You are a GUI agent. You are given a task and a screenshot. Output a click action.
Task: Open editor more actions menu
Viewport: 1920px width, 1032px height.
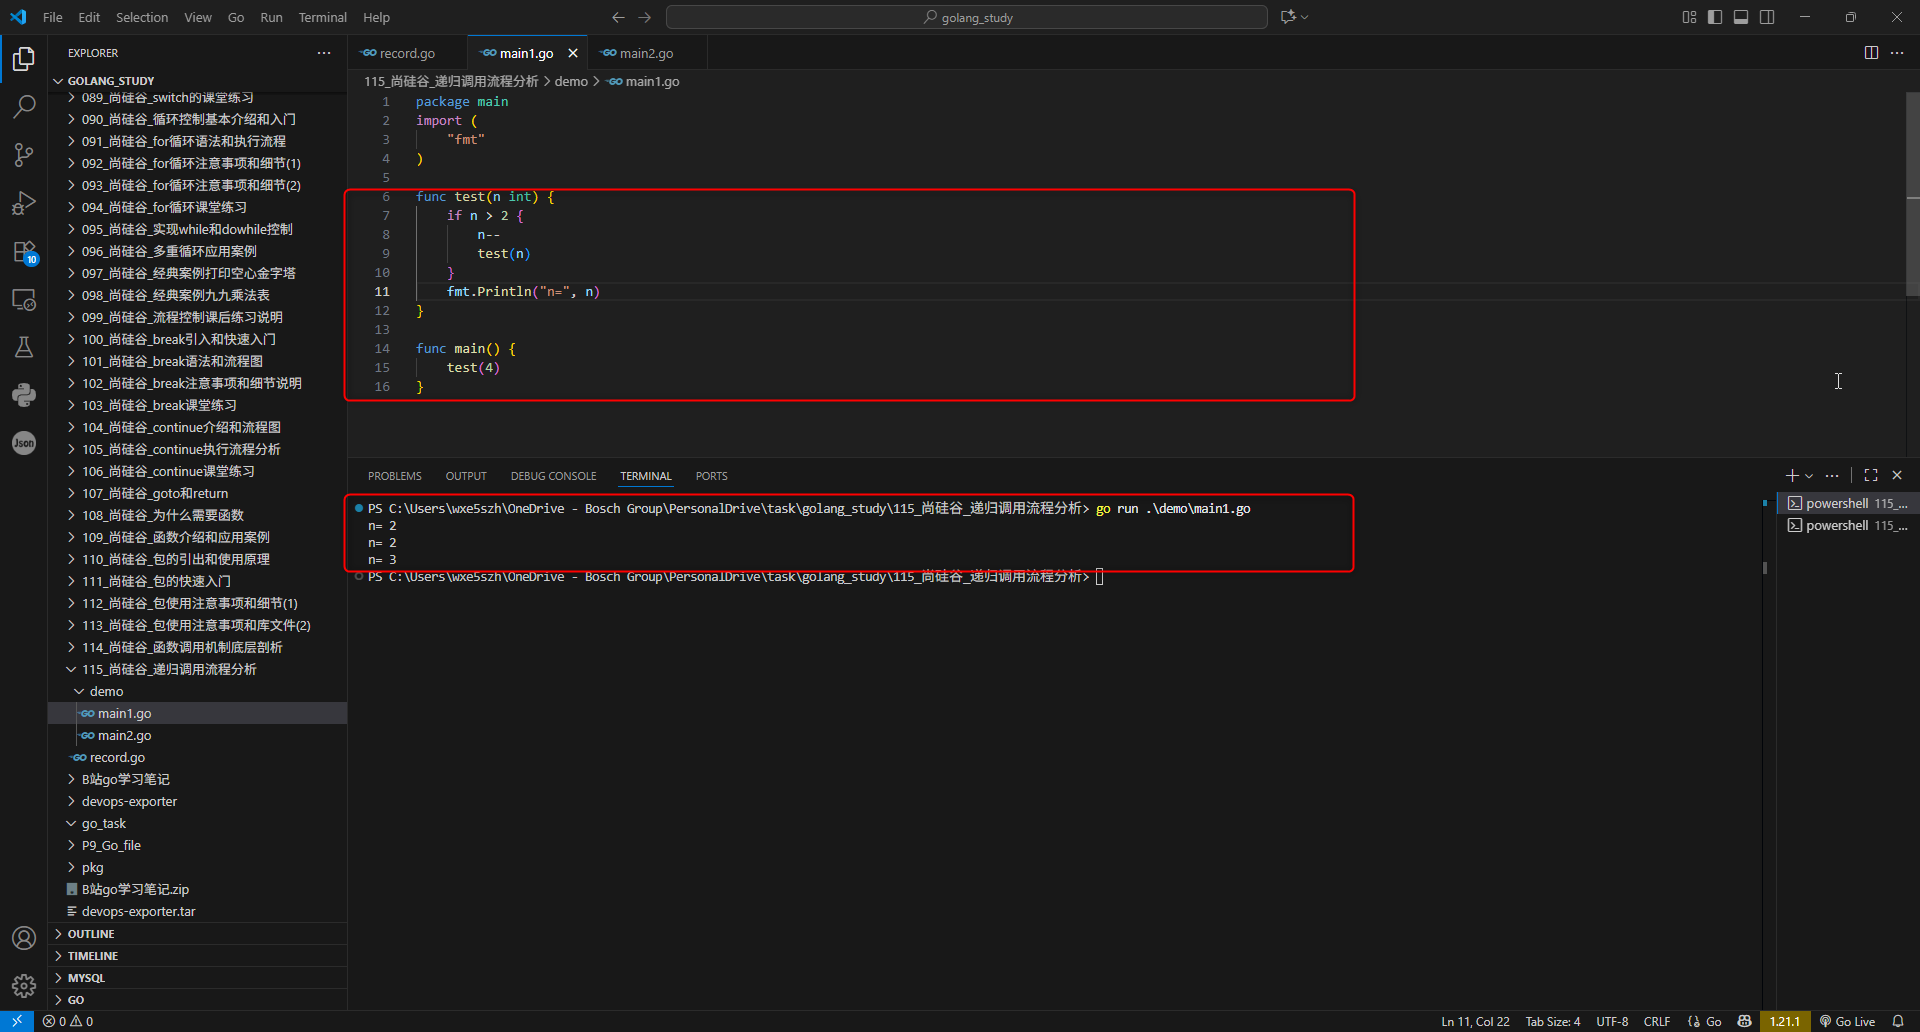pos(1897,53)
